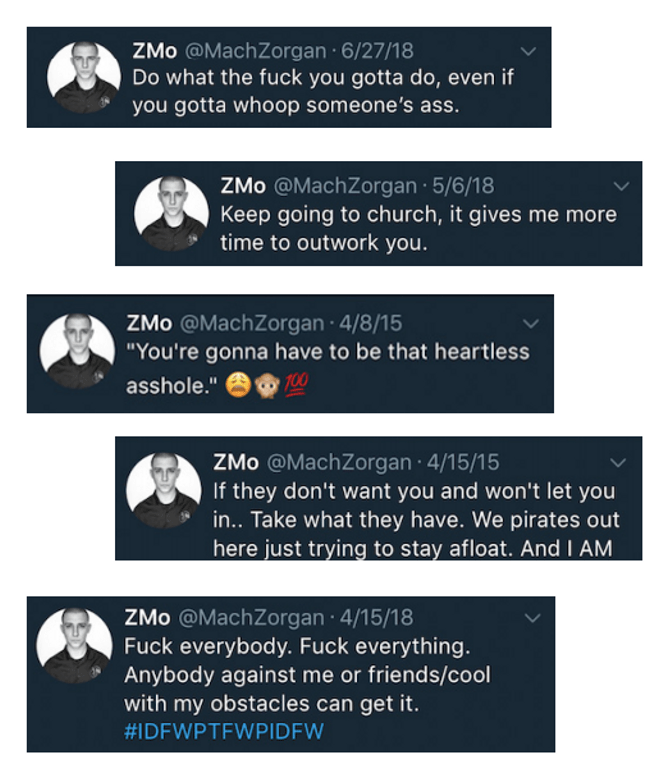Click the 4/15/18 date timestamp

click(x=376, y=618)
